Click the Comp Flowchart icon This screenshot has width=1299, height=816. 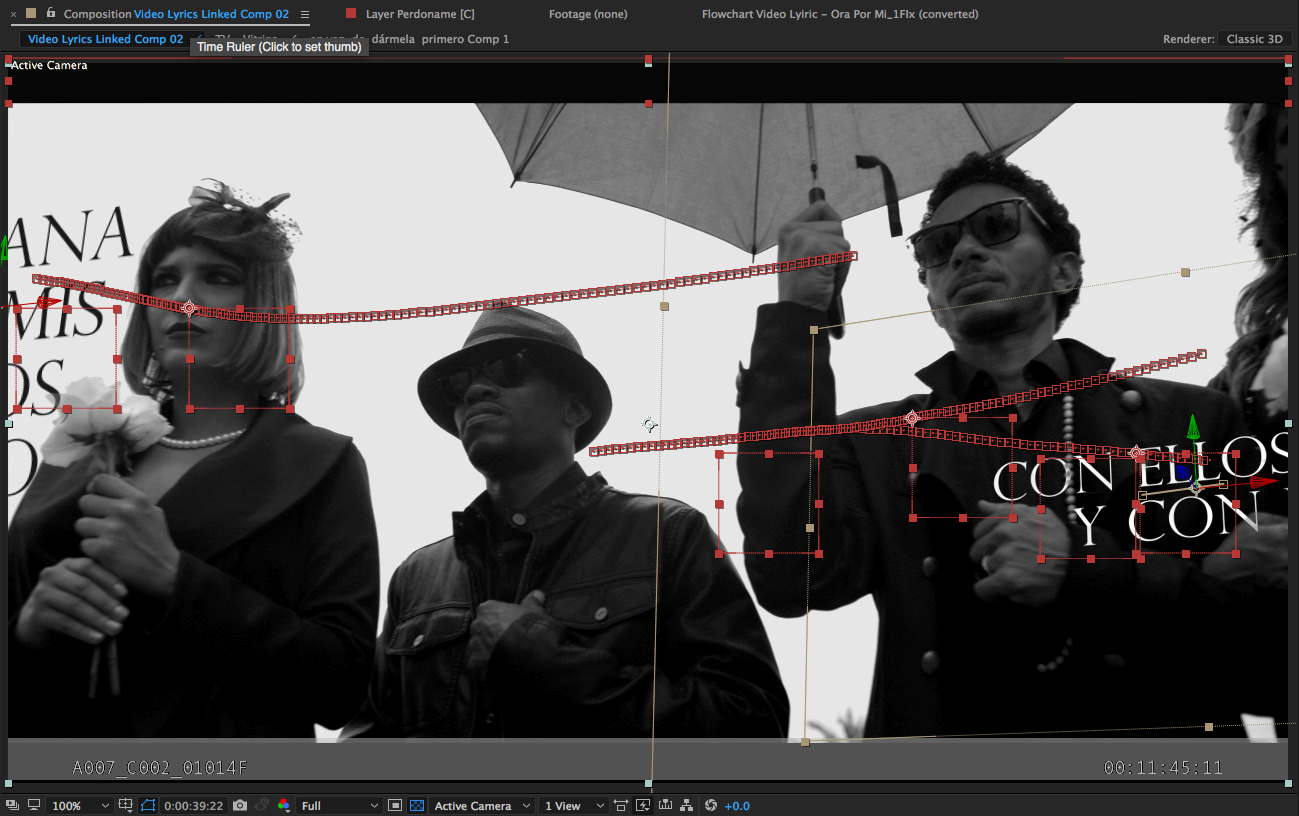tap(688, 805)
